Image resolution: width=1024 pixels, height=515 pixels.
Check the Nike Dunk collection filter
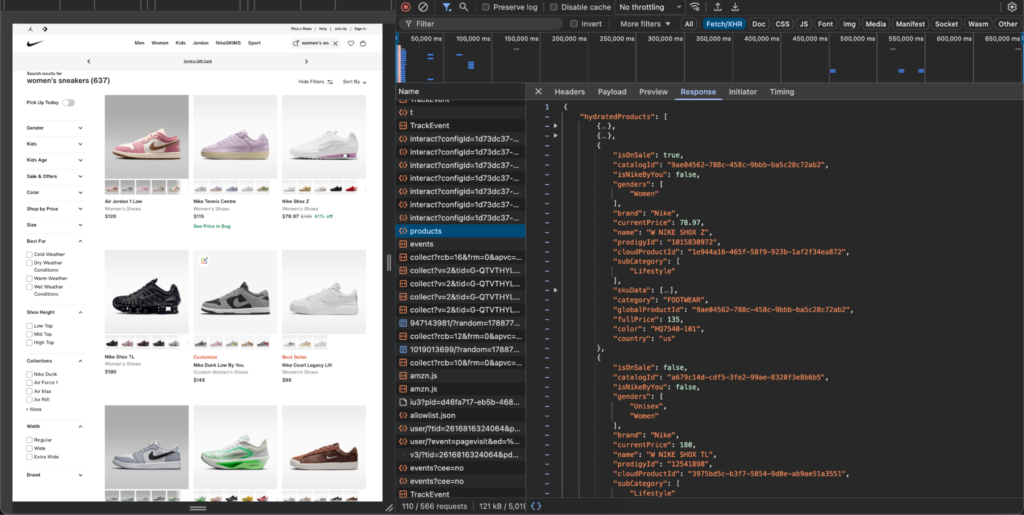point(29,375)
